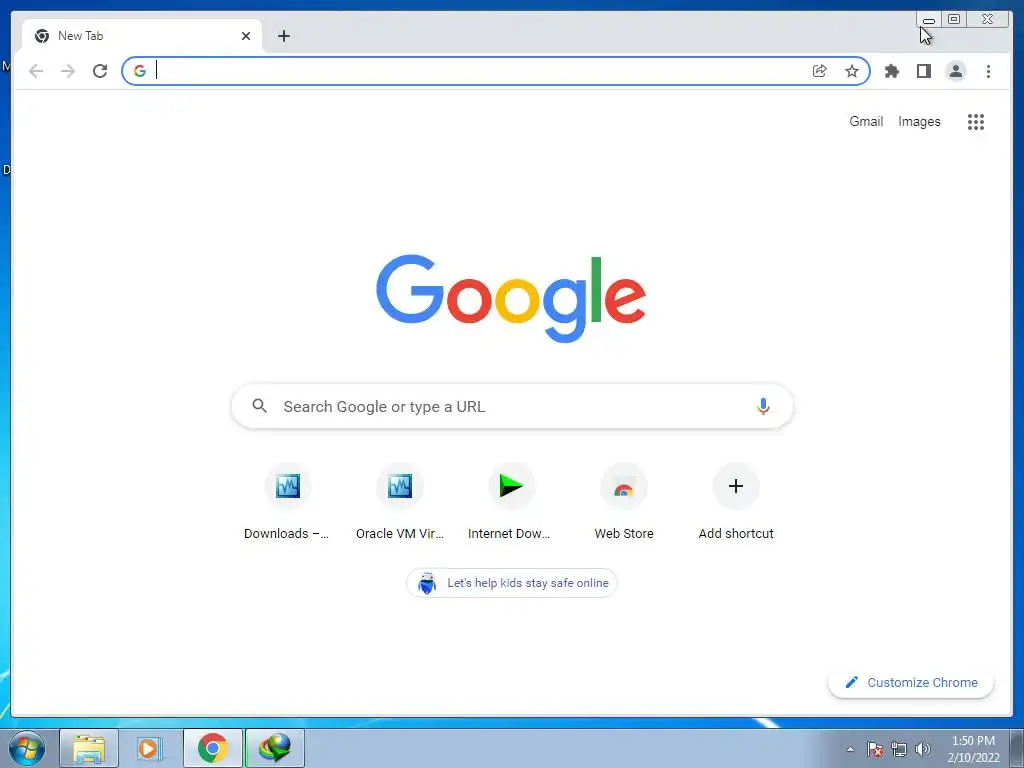Open the profile avatar icon
The height and width of the screenshot is (768, 1024).
click(955, 71)
